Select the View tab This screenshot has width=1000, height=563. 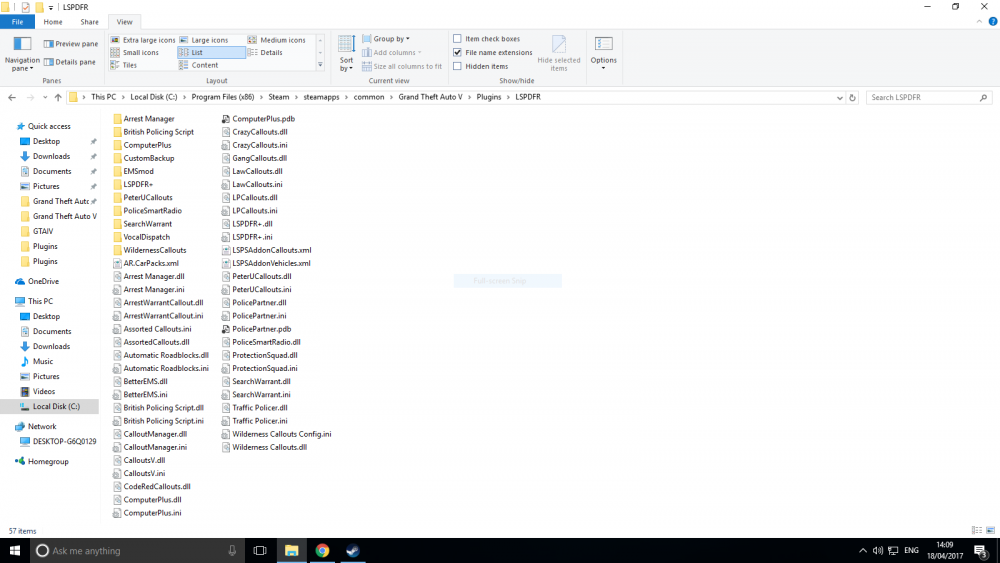pos(124,22)
